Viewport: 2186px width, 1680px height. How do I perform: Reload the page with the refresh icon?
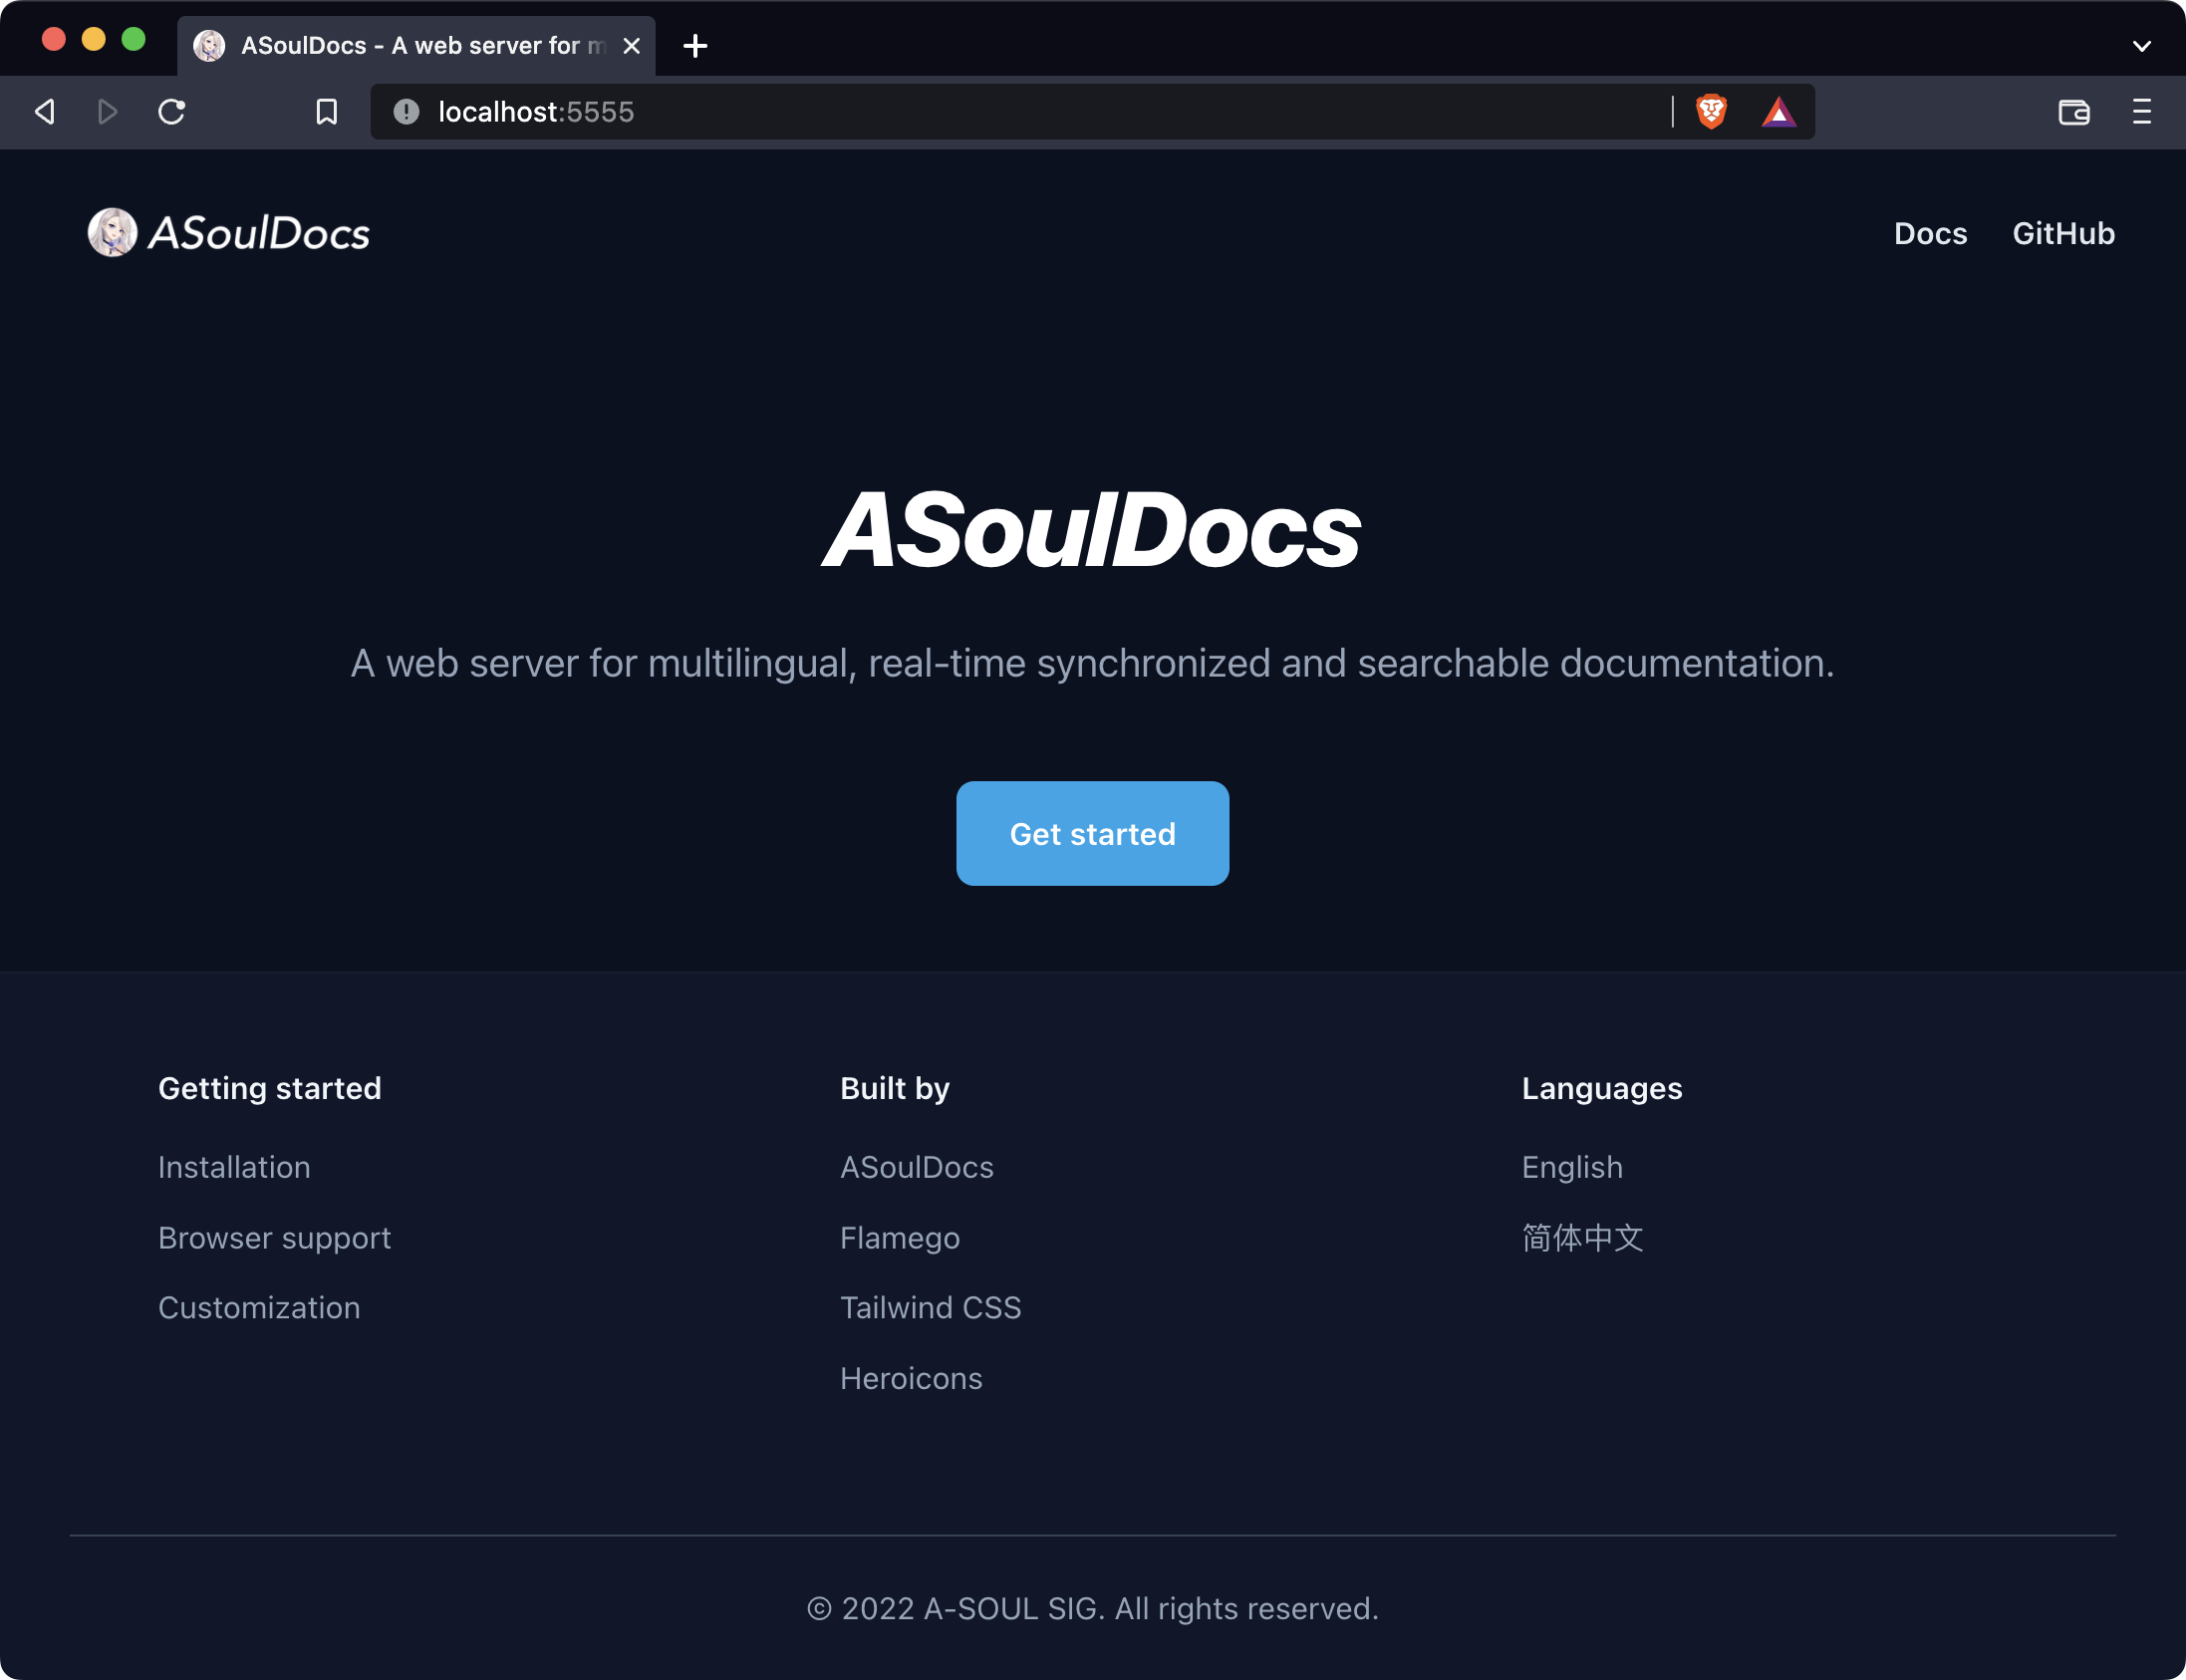pos(172,111)
